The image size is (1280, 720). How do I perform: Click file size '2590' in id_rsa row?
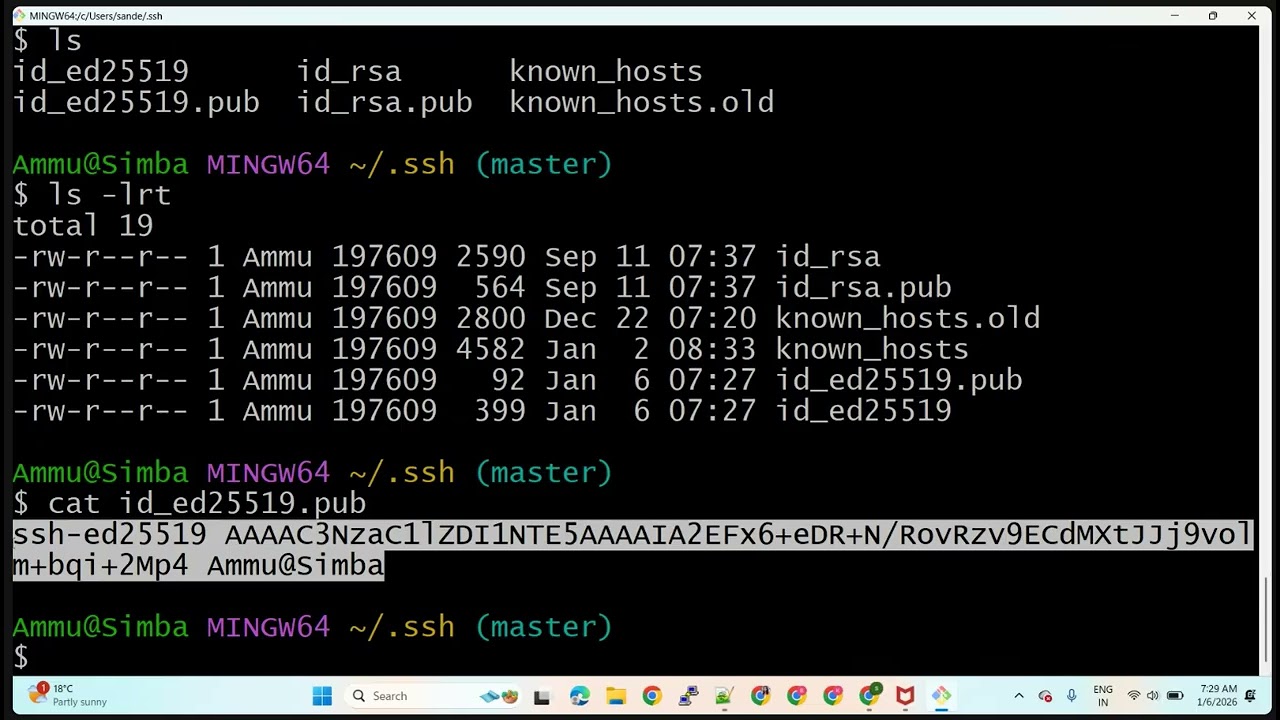pyautogui.click(x=490, y=257)
